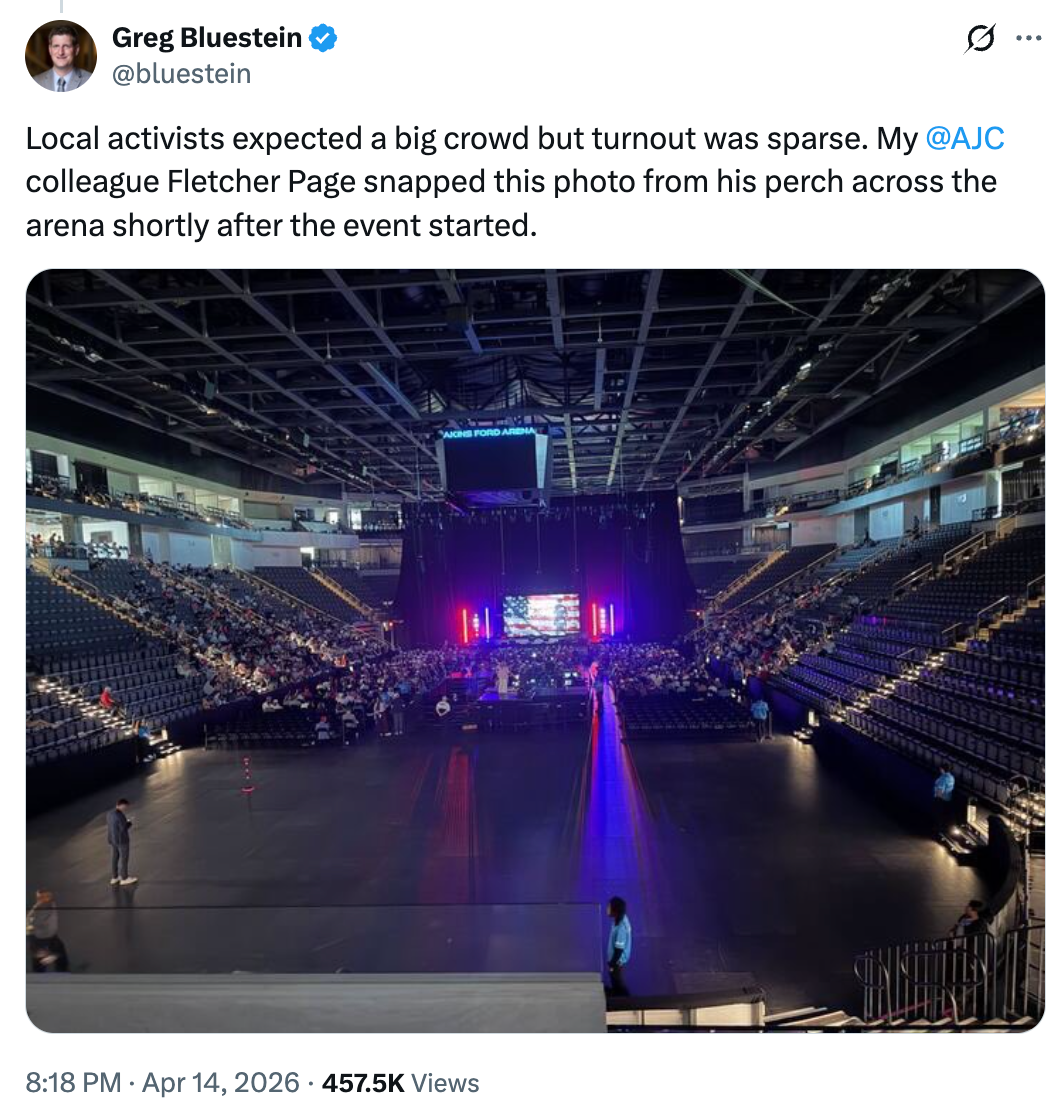Click the Views label beside the count
The image size is (1060, 1116).
[x=445, y=1083]
